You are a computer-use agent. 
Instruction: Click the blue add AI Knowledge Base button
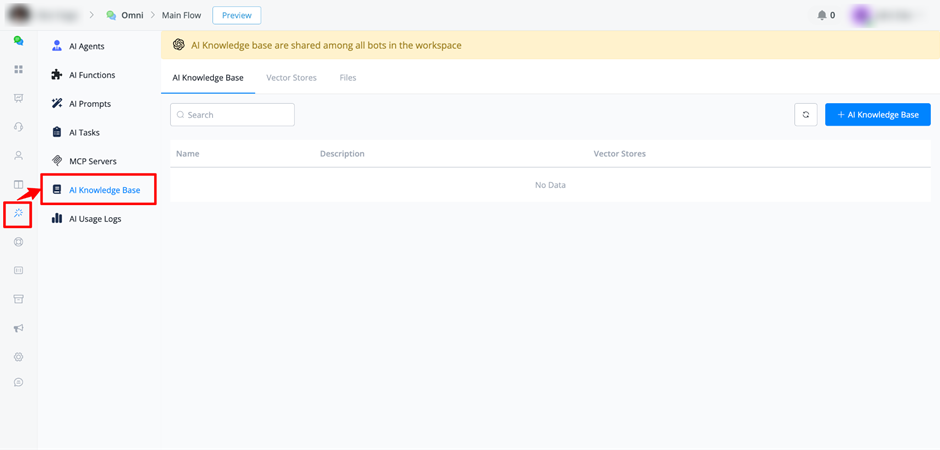pos(878,114)
